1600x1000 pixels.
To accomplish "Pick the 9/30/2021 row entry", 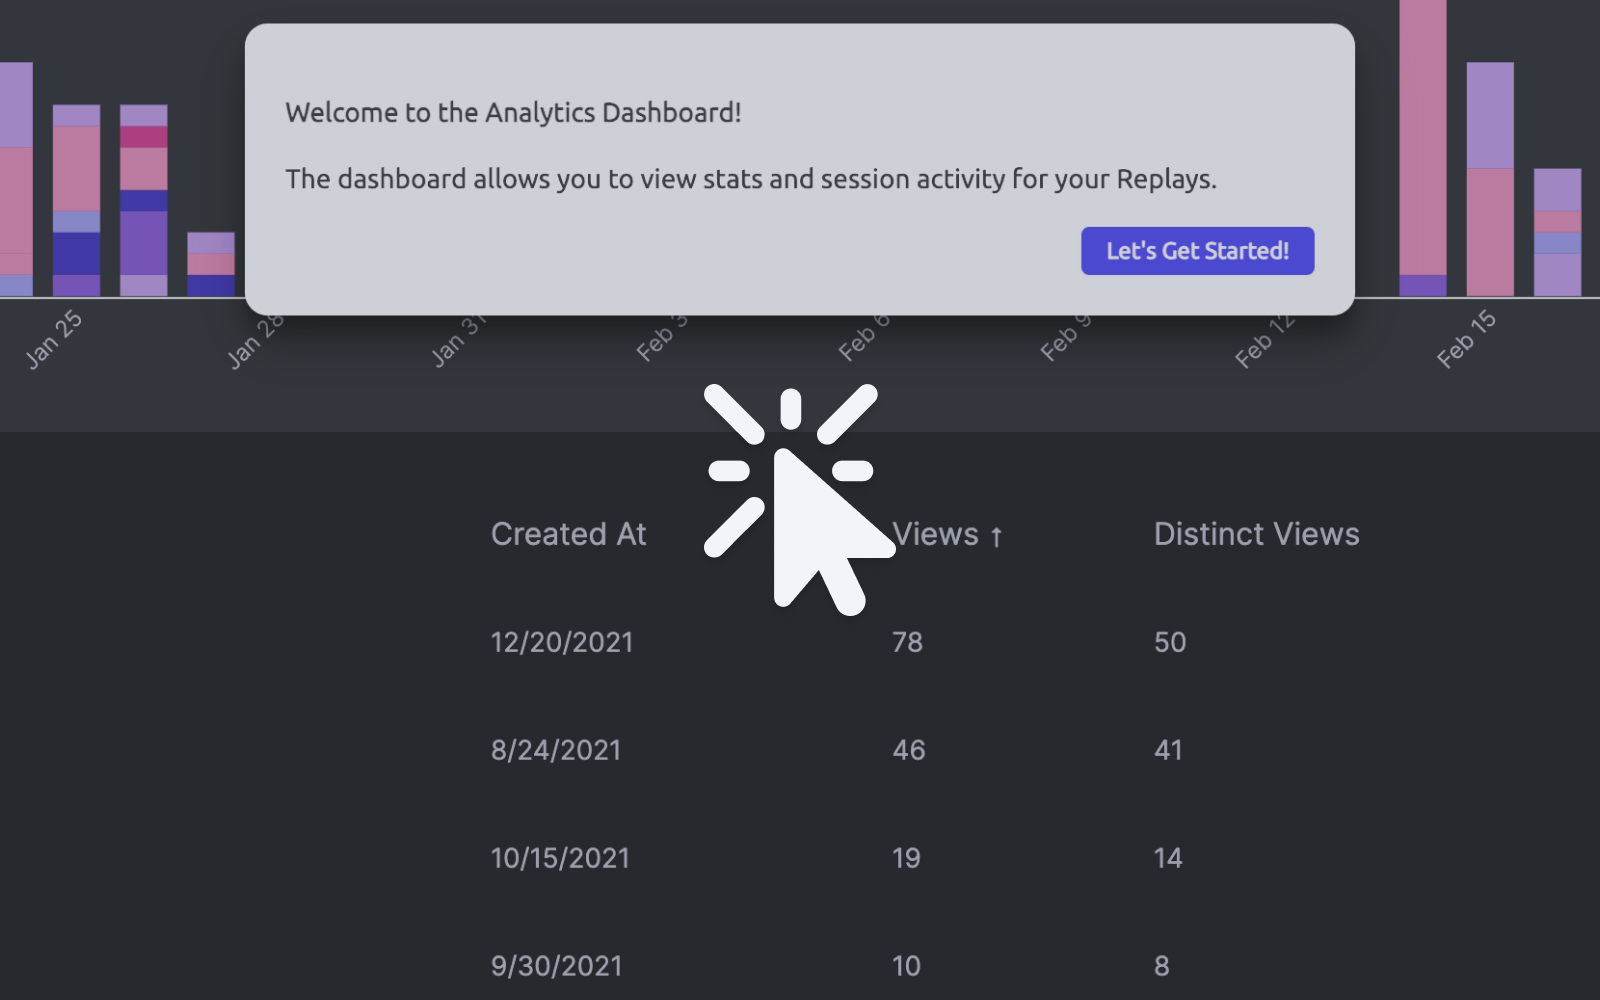I will pos(556,966).
